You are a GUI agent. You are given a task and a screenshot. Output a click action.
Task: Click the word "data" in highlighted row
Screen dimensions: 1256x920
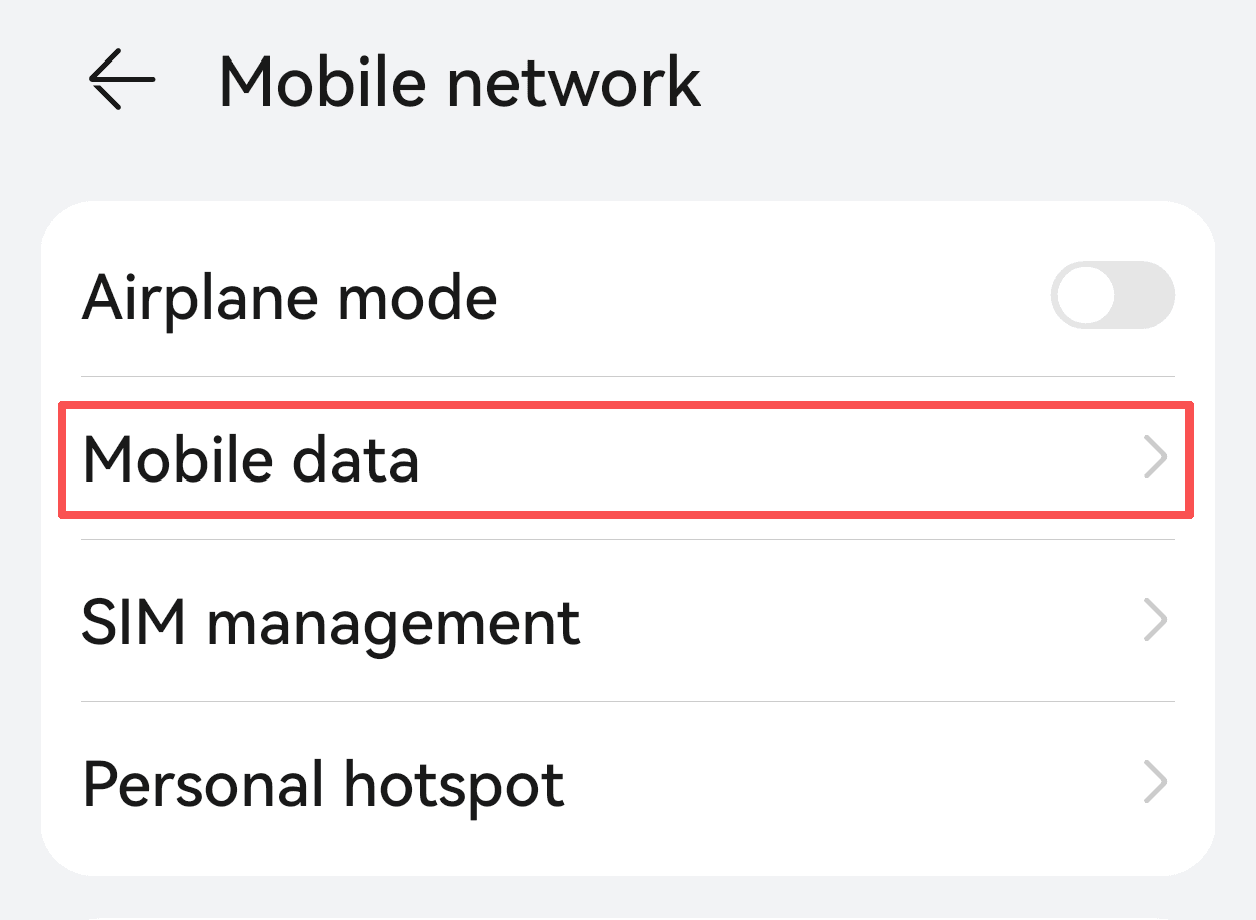point(355,460)
